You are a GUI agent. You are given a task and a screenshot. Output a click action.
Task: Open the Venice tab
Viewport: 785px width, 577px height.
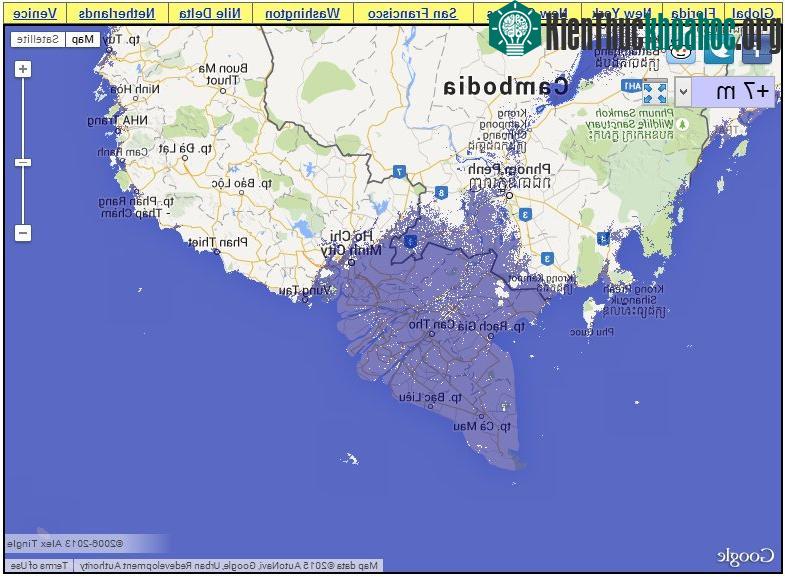click(35, 14)
